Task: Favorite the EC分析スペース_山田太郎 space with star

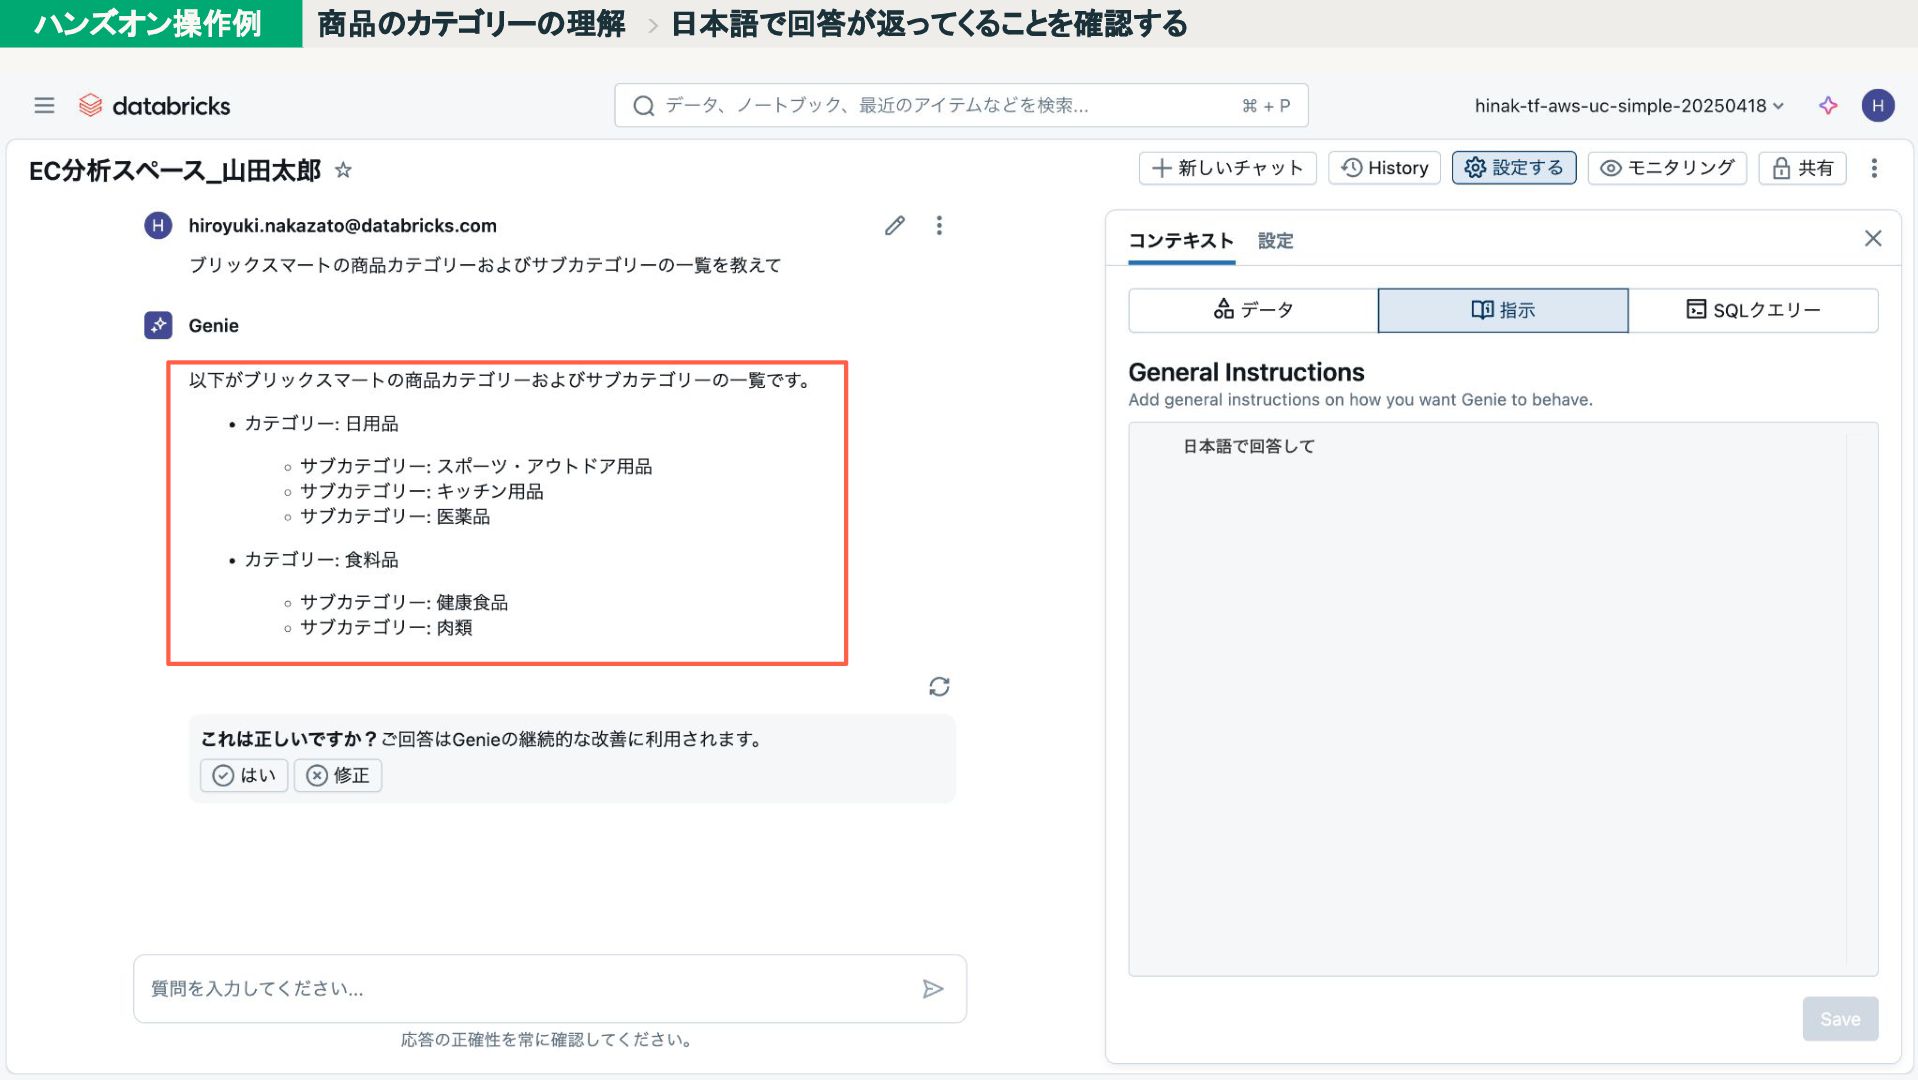Action: [343, 170]
